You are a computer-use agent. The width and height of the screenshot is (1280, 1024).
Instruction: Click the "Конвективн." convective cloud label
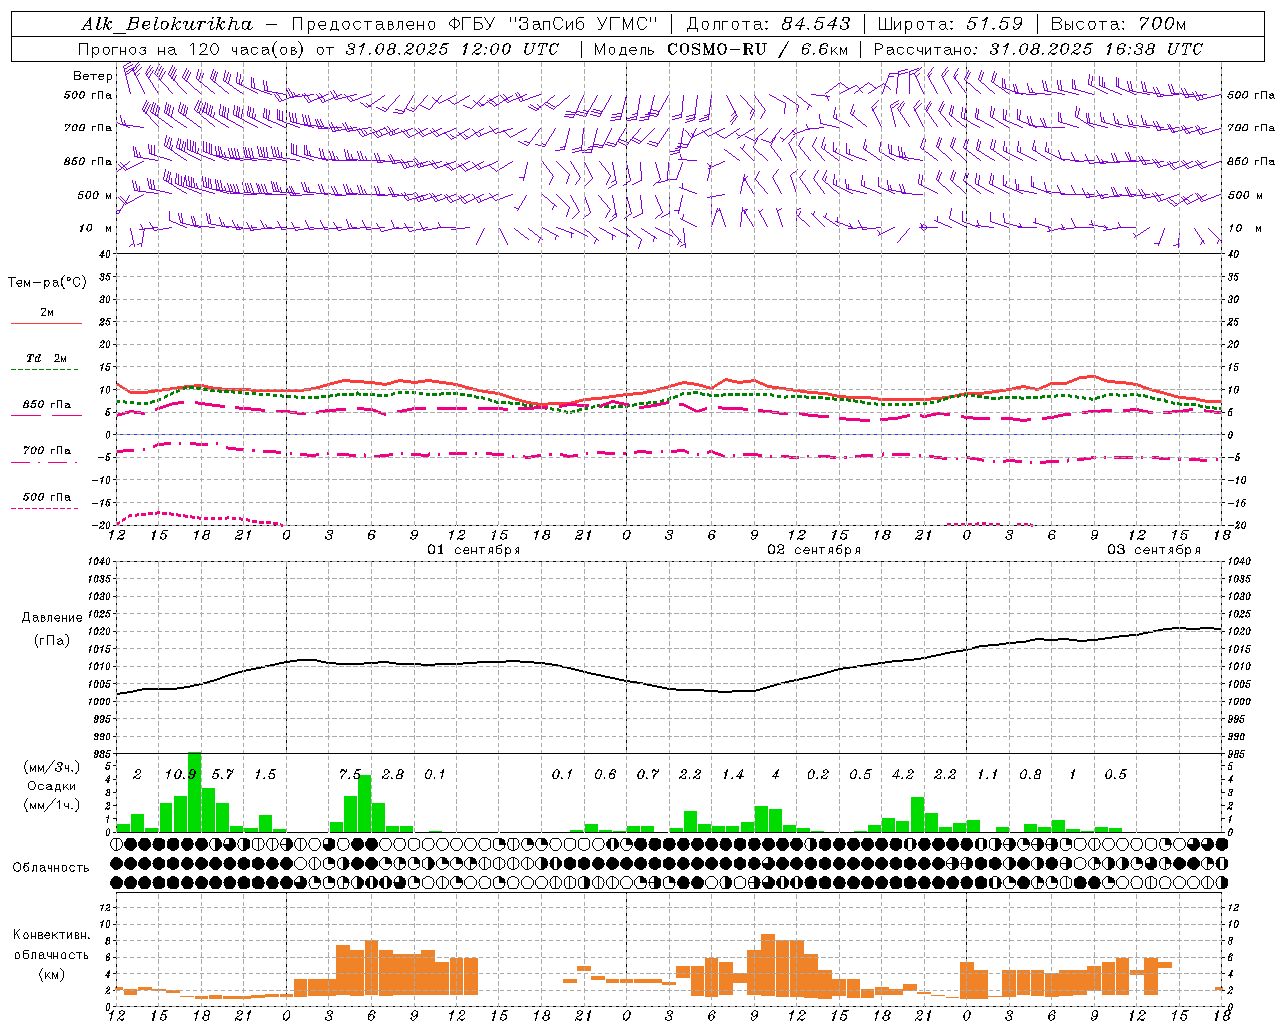(51, 935)
